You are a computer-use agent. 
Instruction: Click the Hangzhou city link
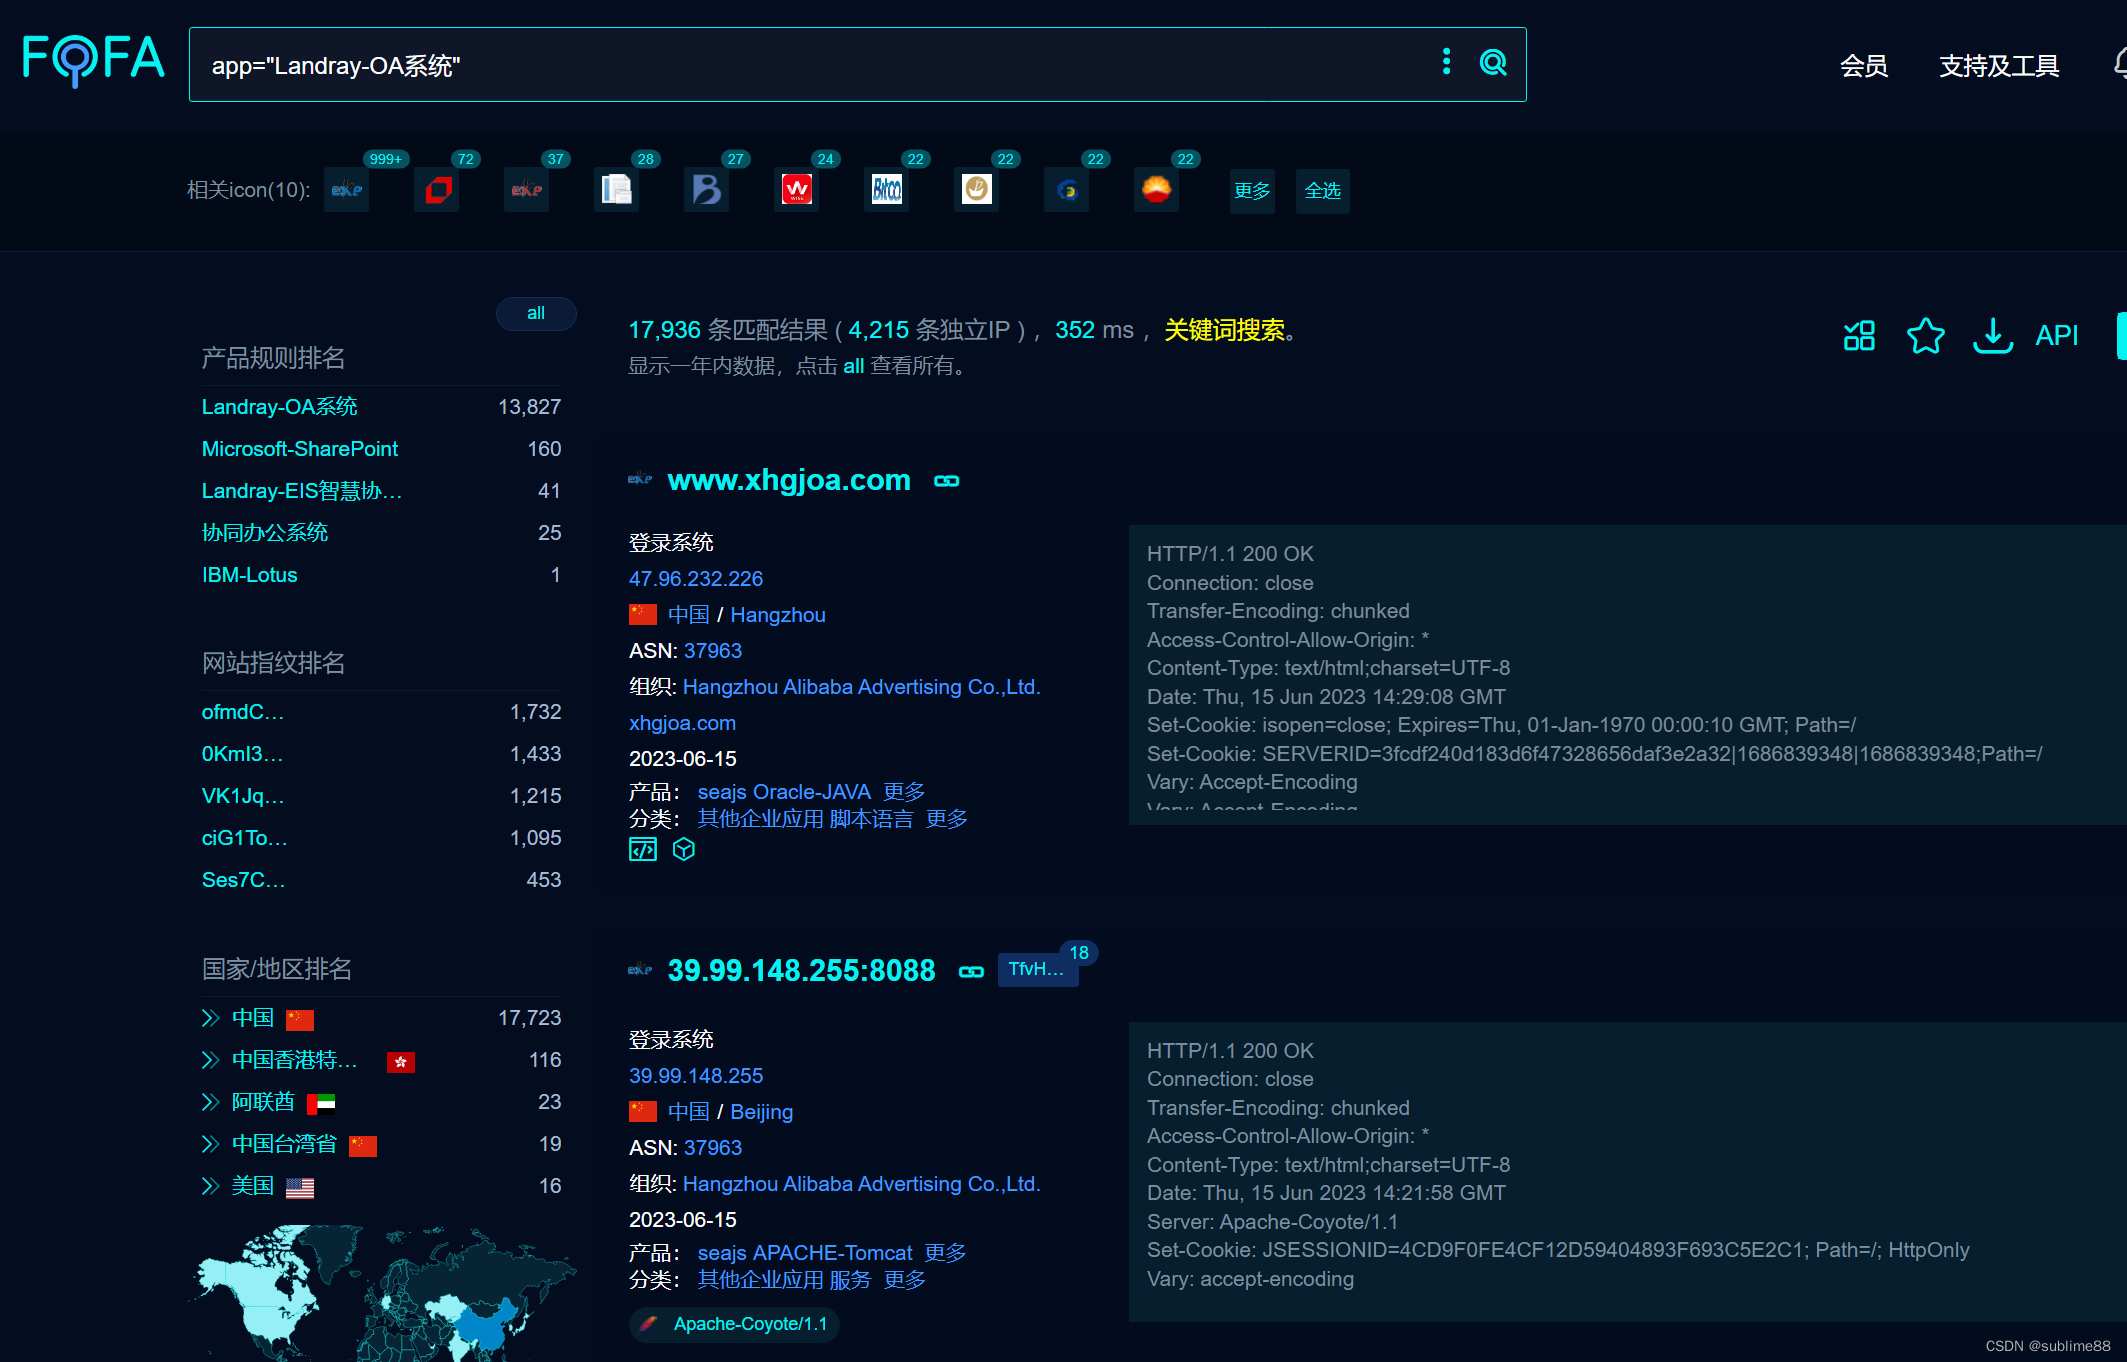778,615
